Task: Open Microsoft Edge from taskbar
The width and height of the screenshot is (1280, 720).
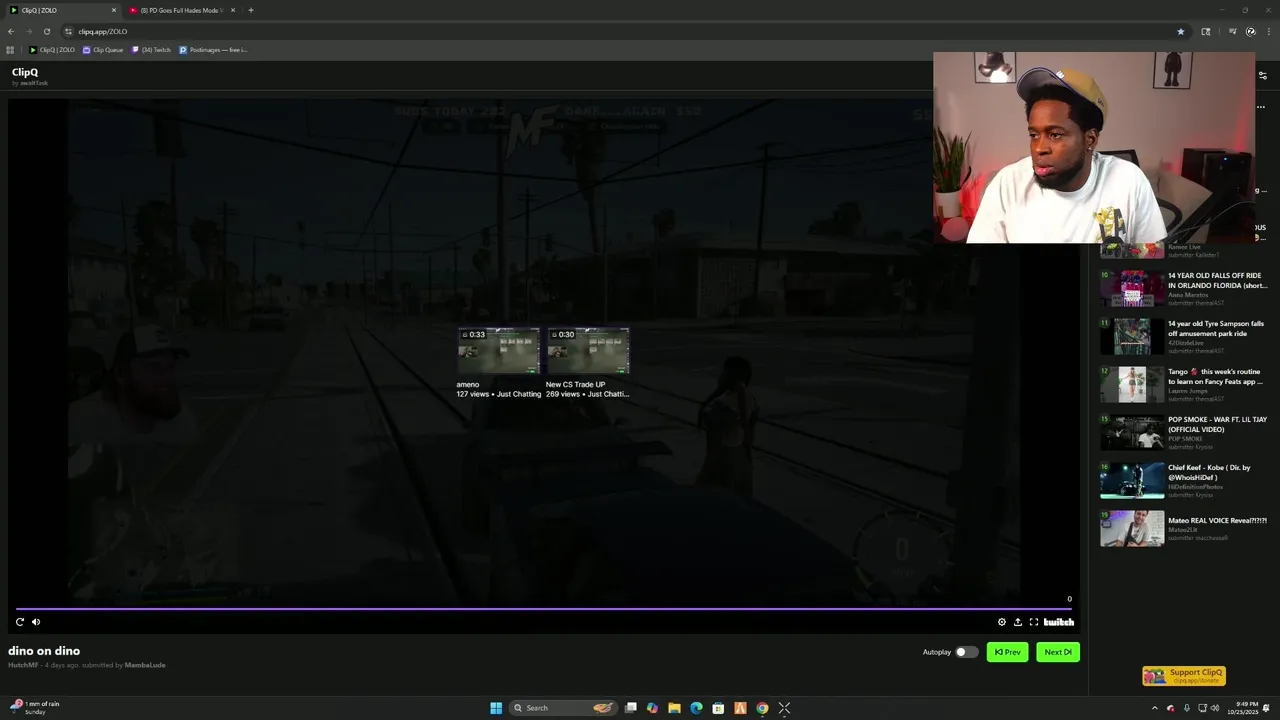Action: [696, 708]
